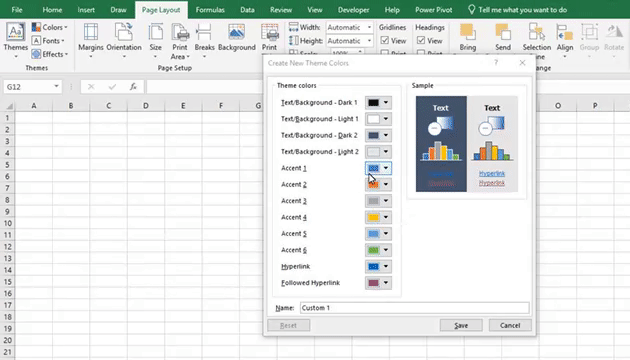Open the Print Area menu
The height and width of the screenshot is (360, 630).
click(180, 41)
